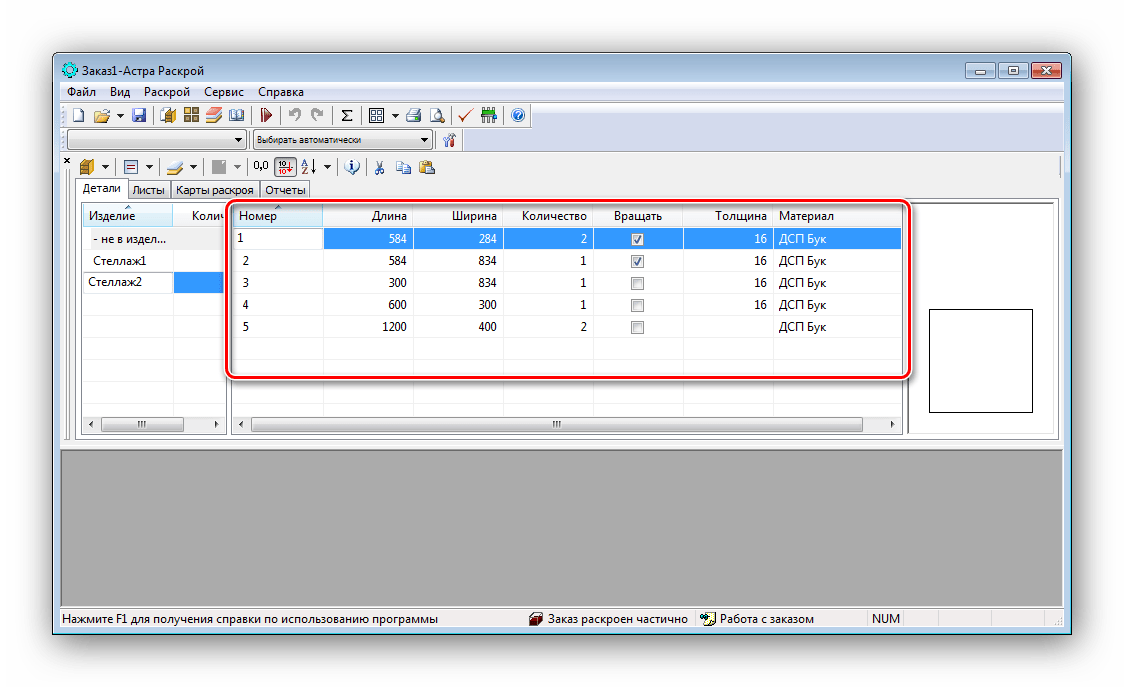Check Вращать for part number 3

(x=637, y=283)
